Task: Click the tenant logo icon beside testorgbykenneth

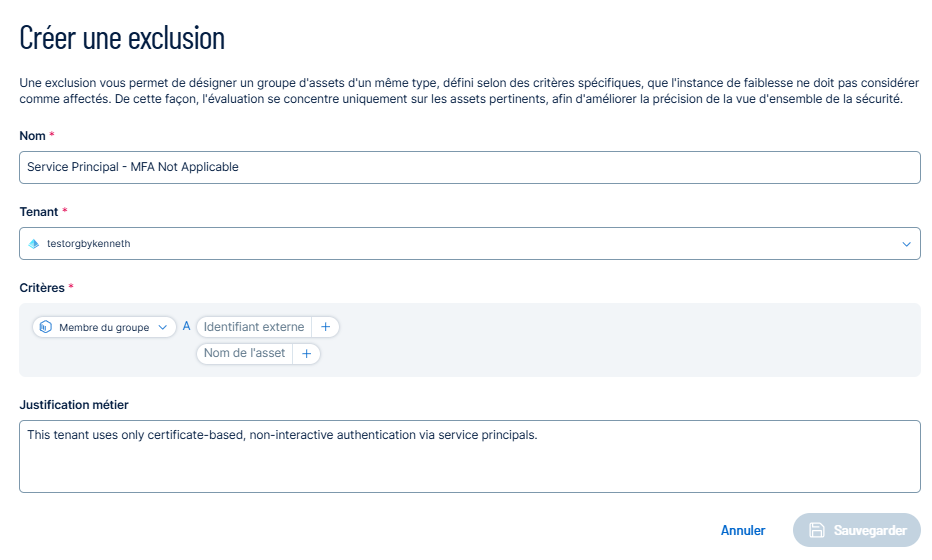Action: [x=34, y=244]
